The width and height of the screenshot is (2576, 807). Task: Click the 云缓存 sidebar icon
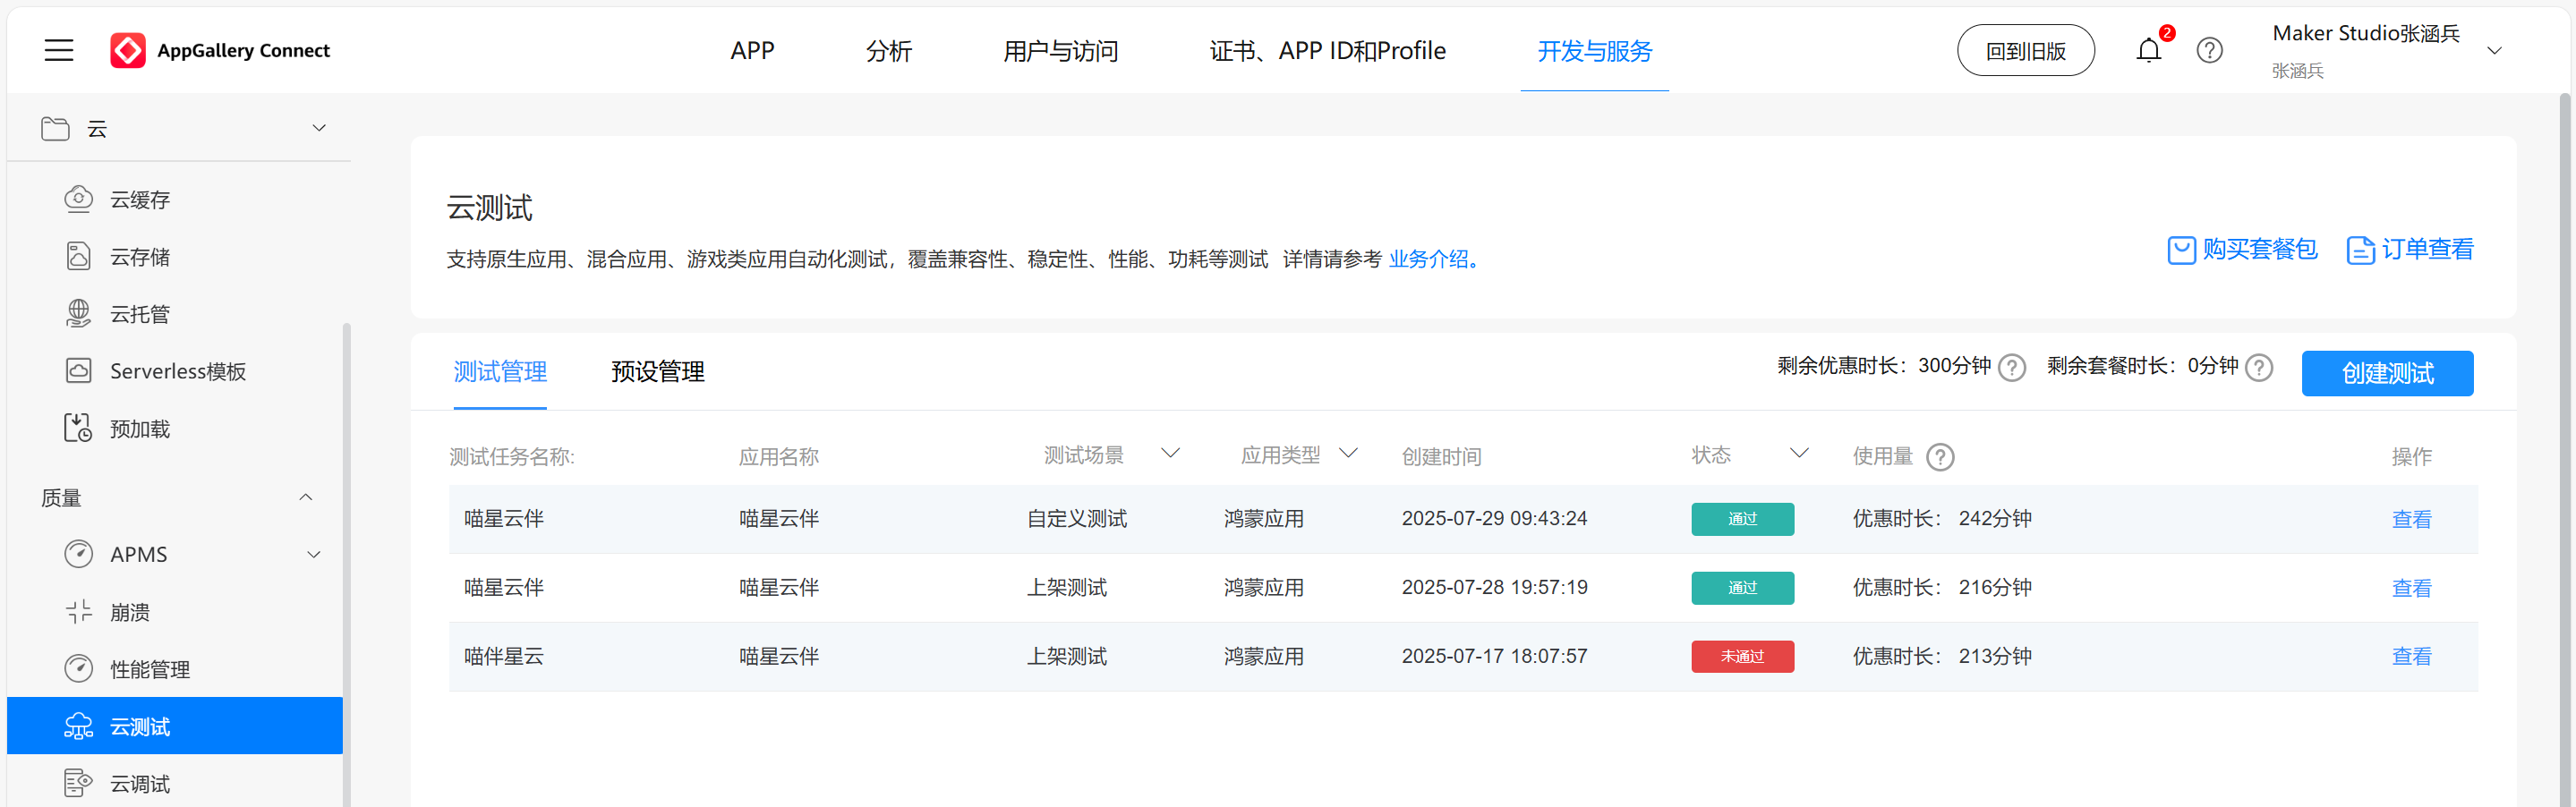coord(78,199)
